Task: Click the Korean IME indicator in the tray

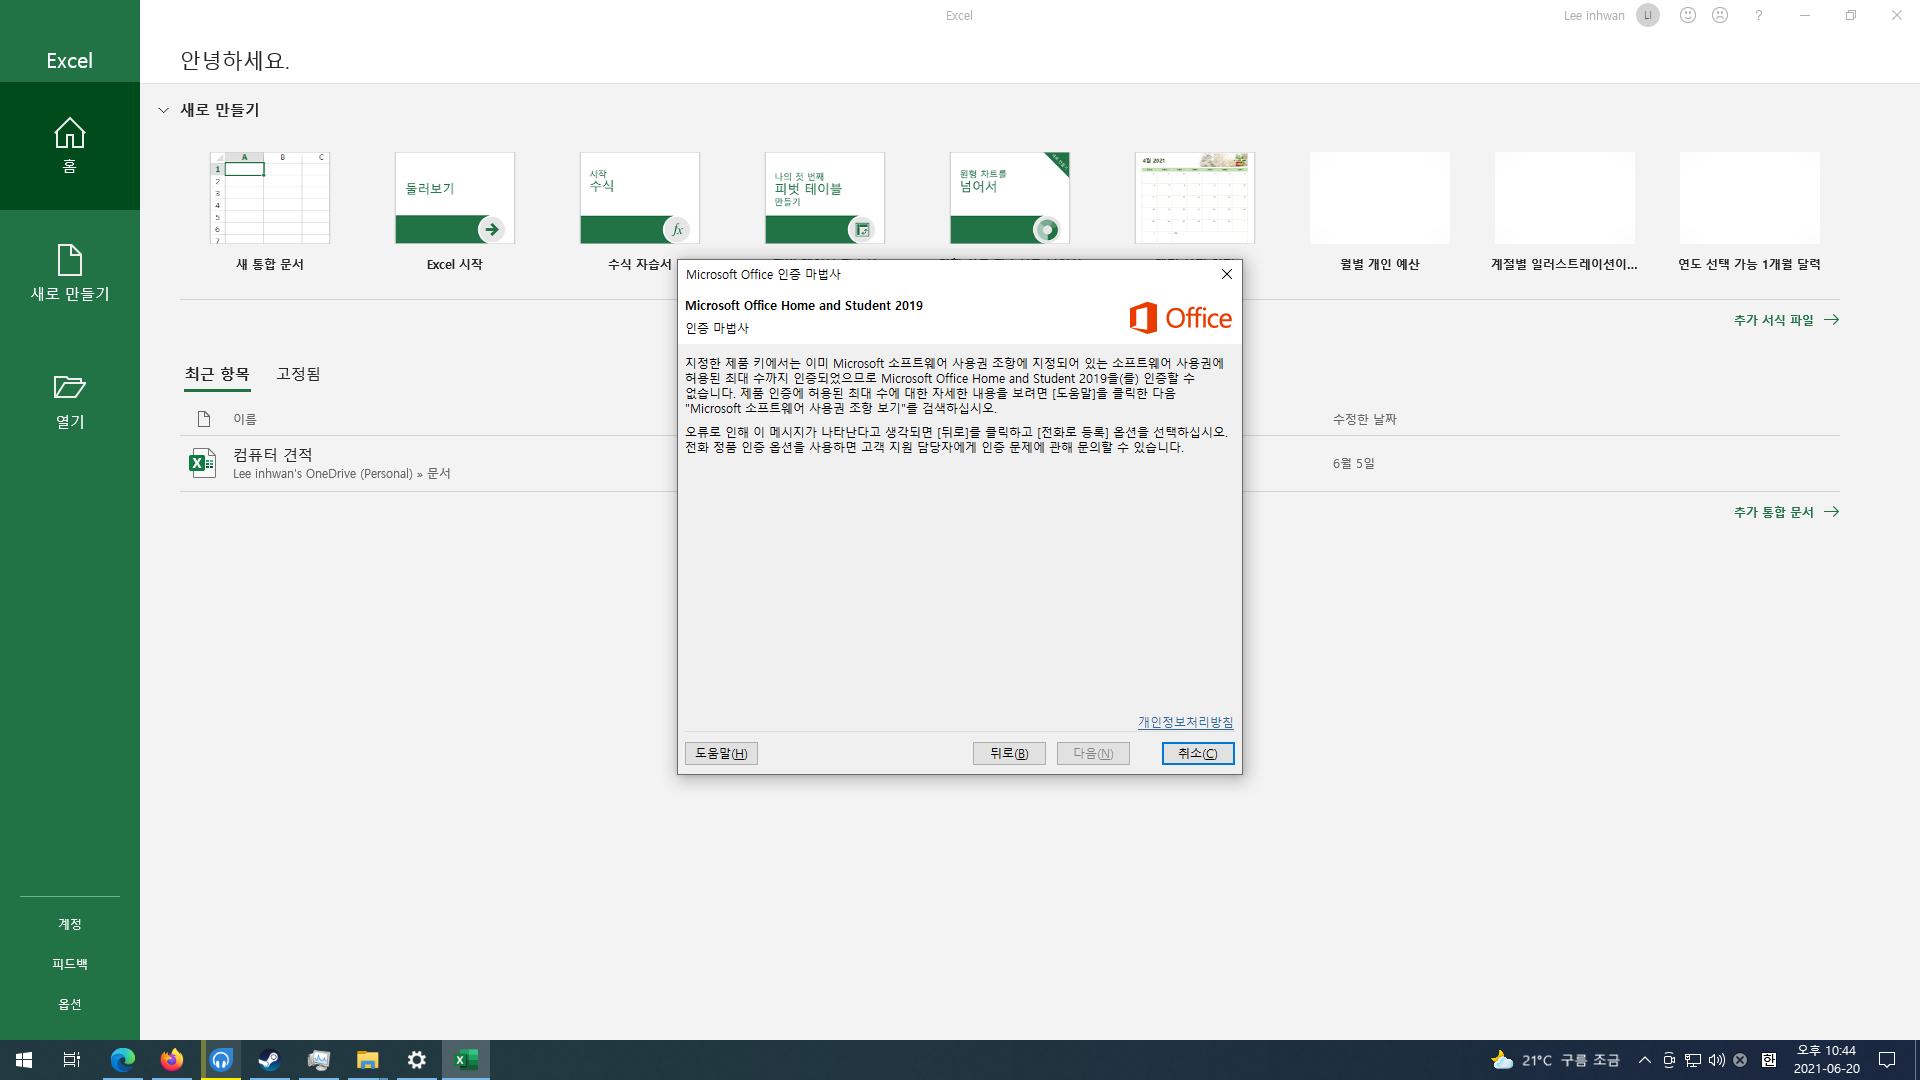Action: coord(1769,1060)
